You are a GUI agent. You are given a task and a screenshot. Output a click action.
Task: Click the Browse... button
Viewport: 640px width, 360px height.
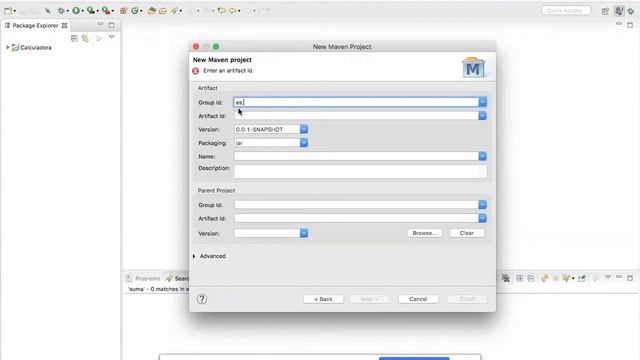pos(425,233)
